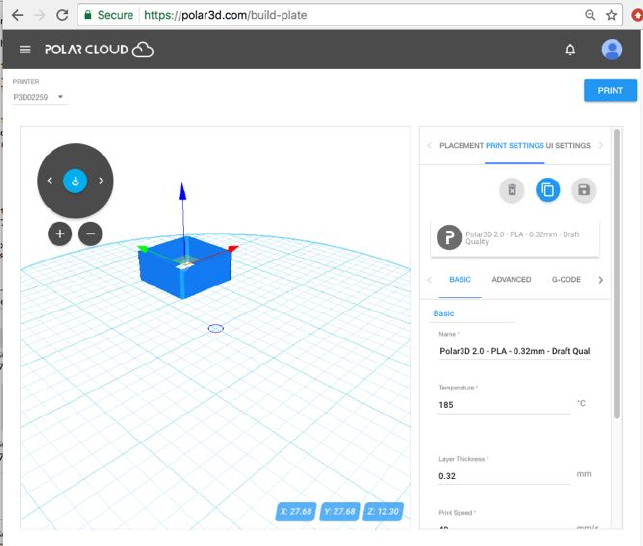Click the PRINTER label text

(x=26, y=82)
